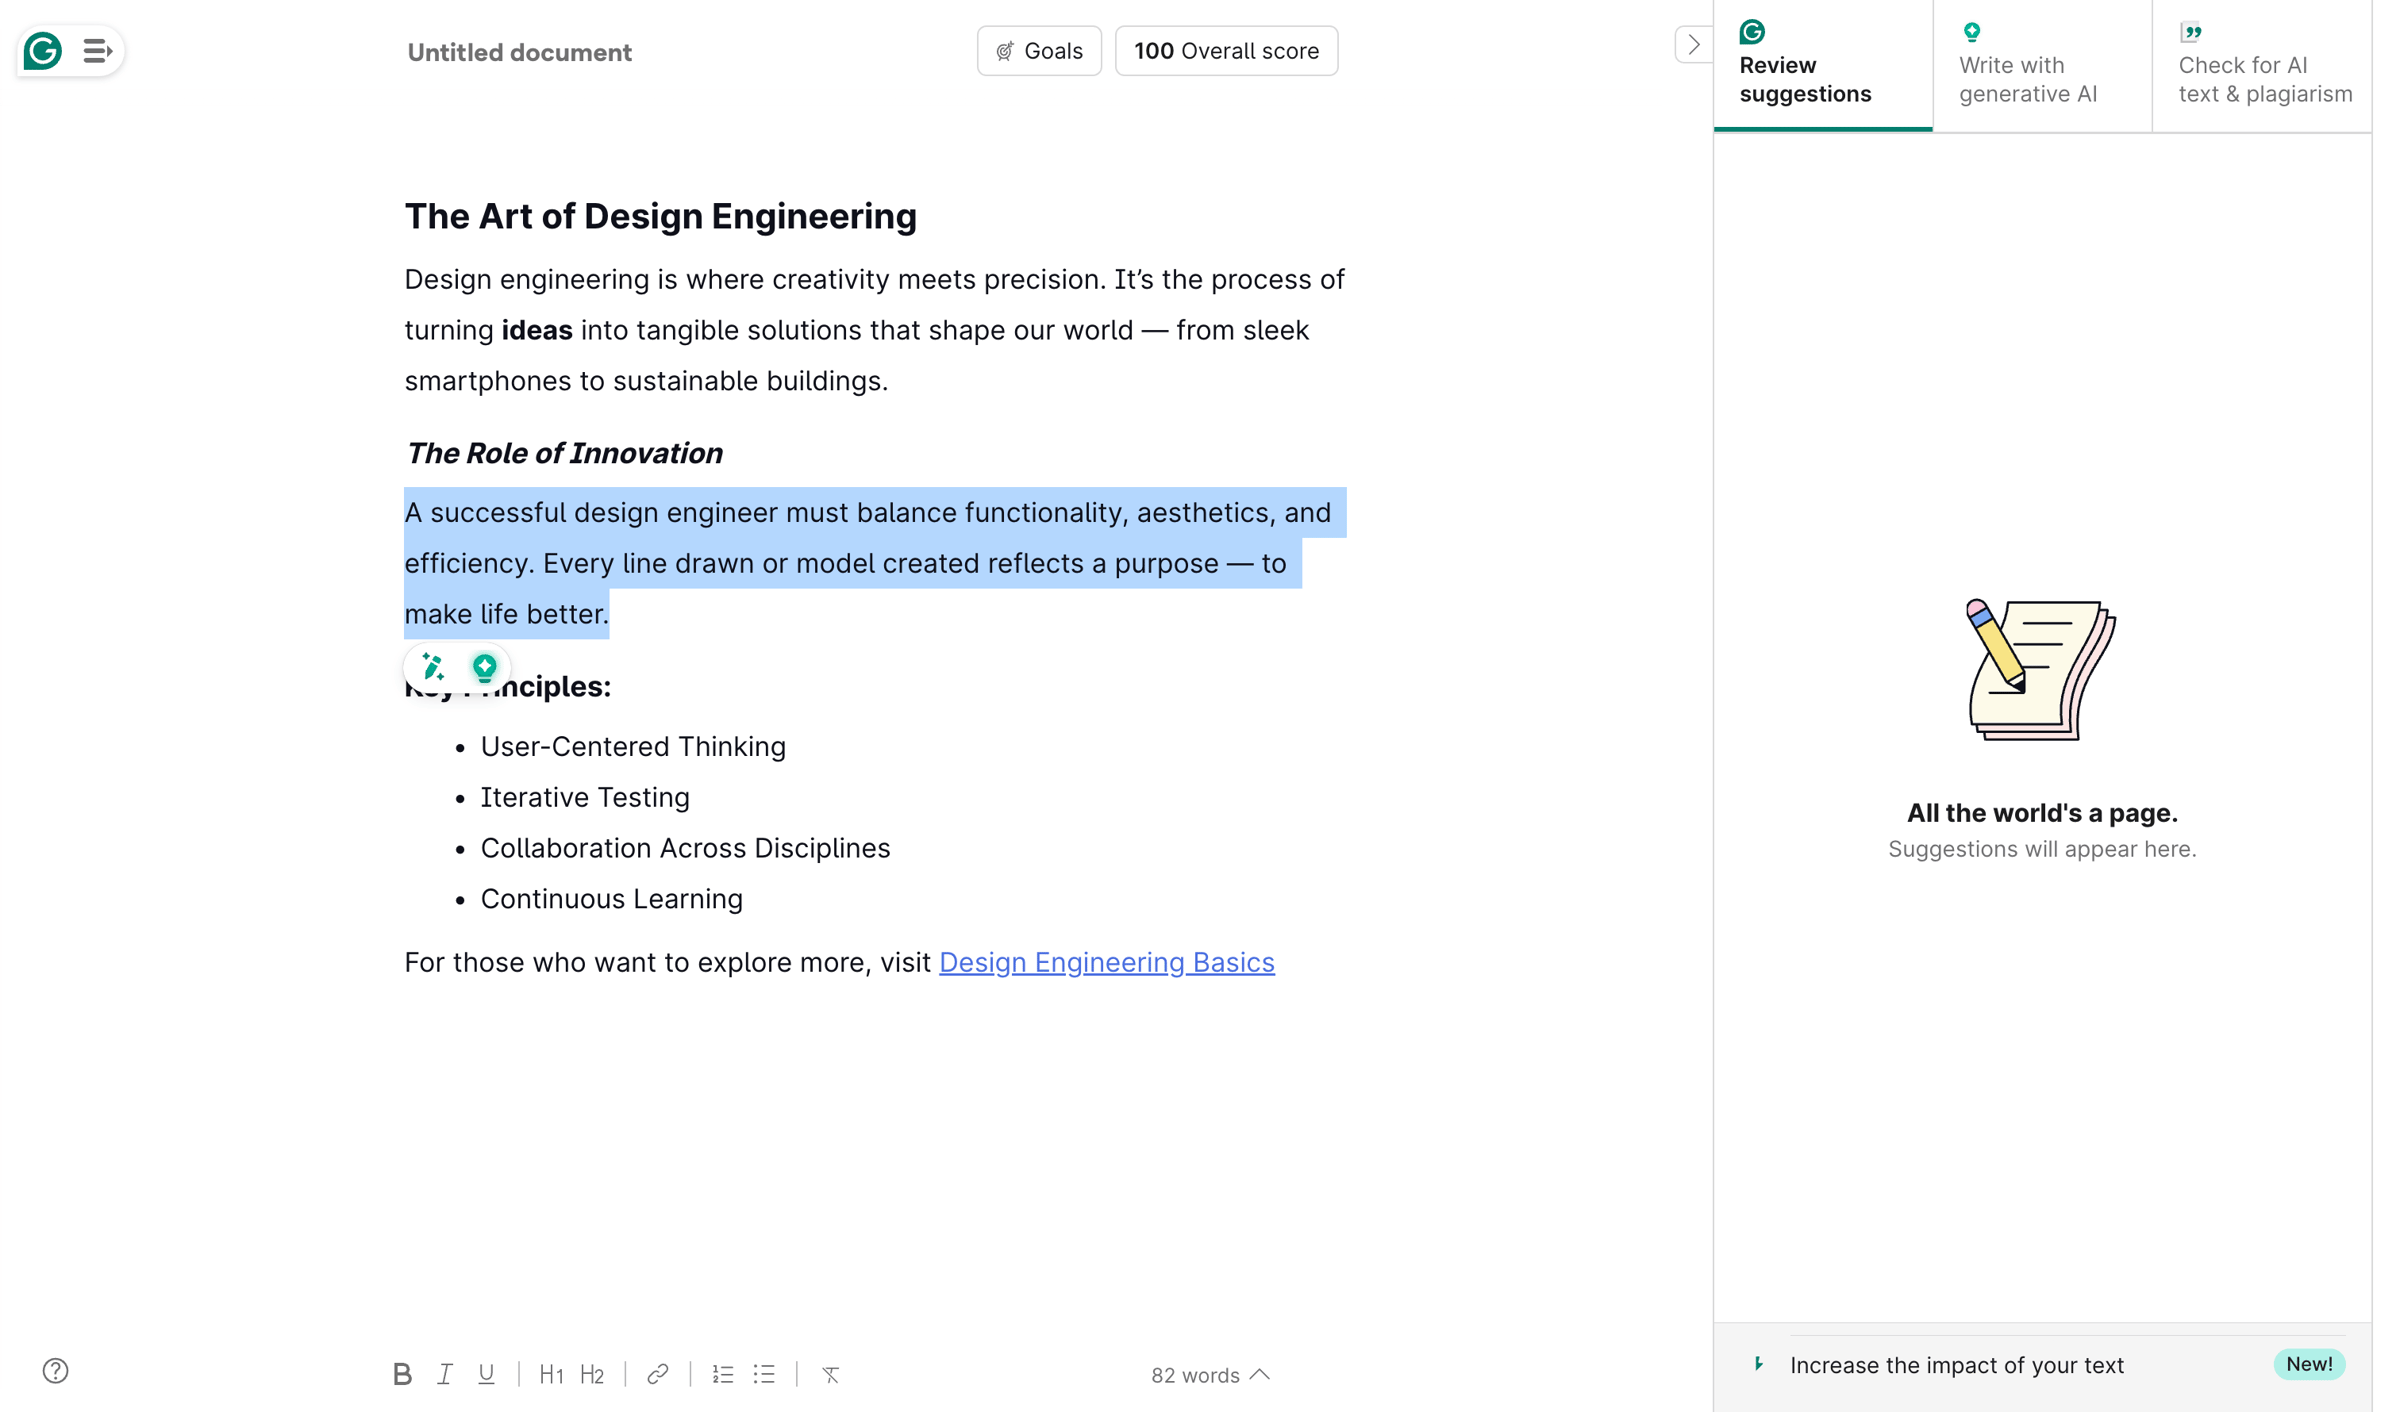Image resolution: width=2400 pixels, height=1412 pixels.
Task: Open the help question mark icon
Action: [x=56, y=1370]
